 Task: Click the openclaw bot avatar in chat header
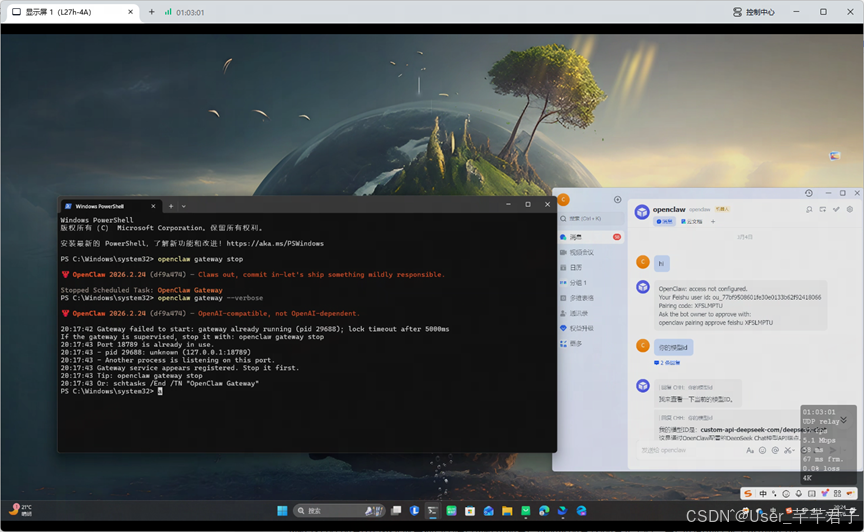(642, 212)
